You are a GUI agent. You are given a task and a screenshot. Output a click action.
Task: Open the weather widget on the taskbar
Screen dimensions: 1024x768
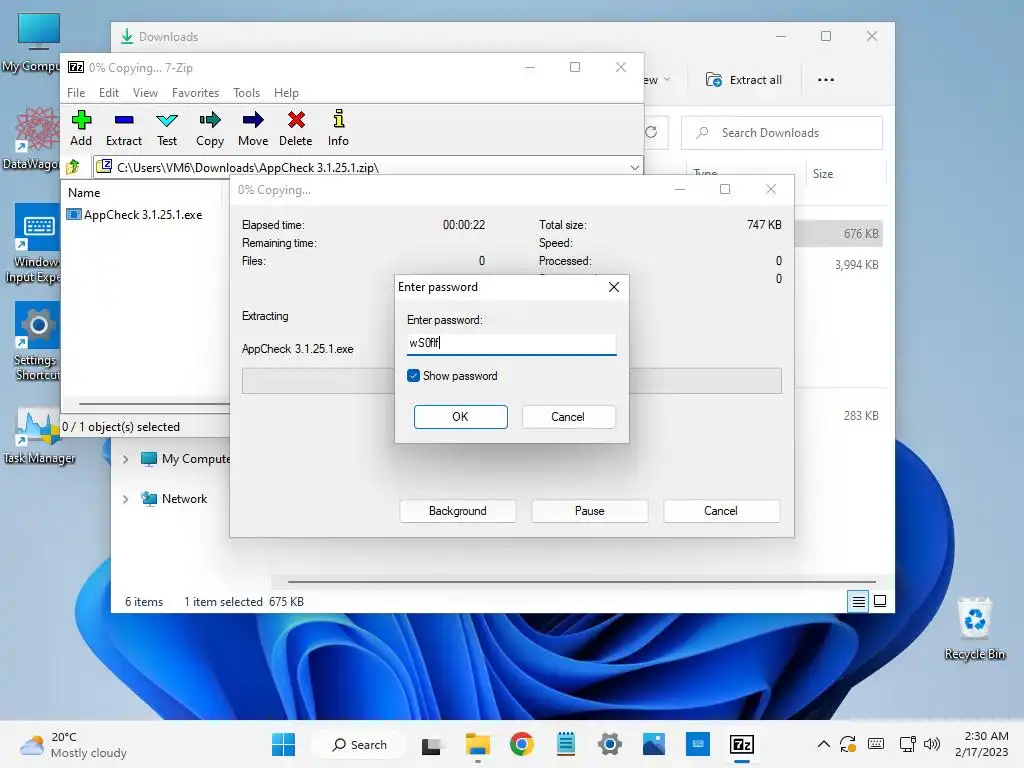73,744
